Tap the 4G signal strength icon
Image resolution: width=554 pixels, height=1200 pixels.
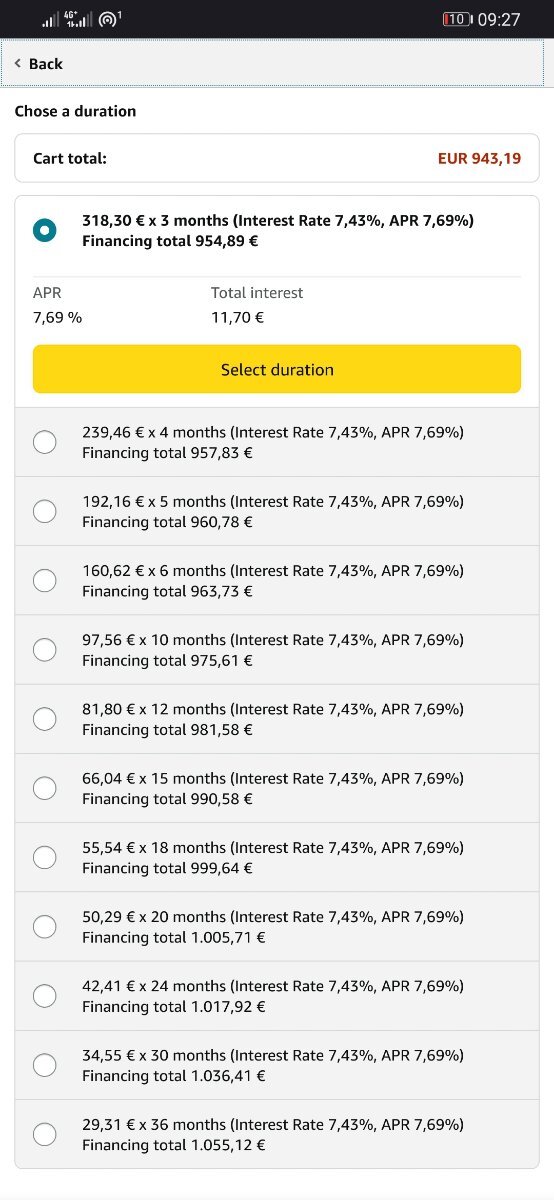click(x=78, y=18)
